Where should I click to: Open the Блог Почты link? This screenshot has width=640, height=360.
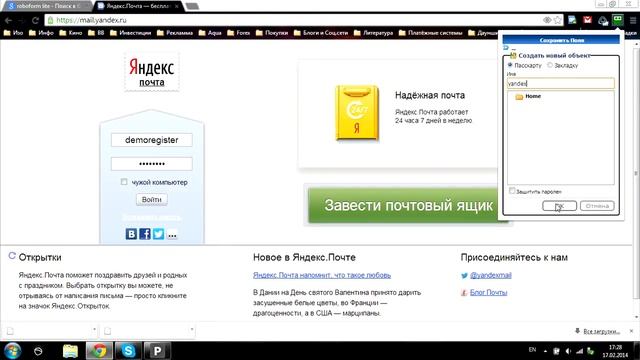[x=488, y=293]
